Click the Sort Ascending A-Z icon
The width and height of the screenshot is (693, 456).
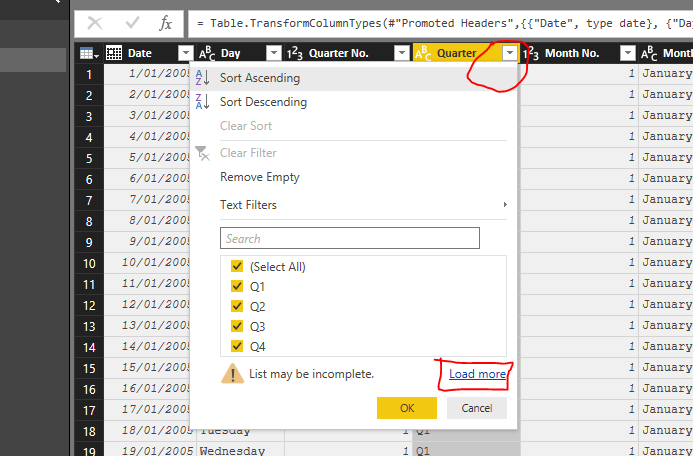coord(202,78)
